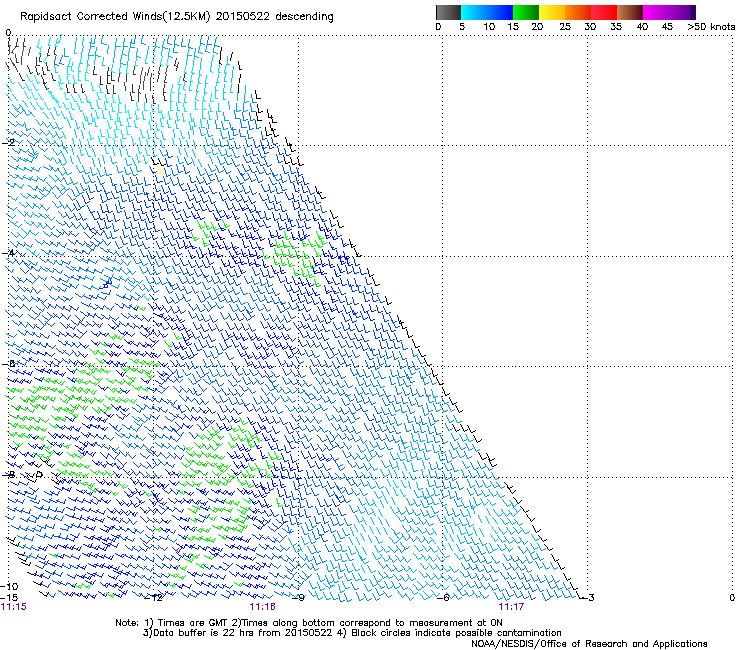Click the '>50 knots' legend label

pyautogui.click(x=711, y=27)
